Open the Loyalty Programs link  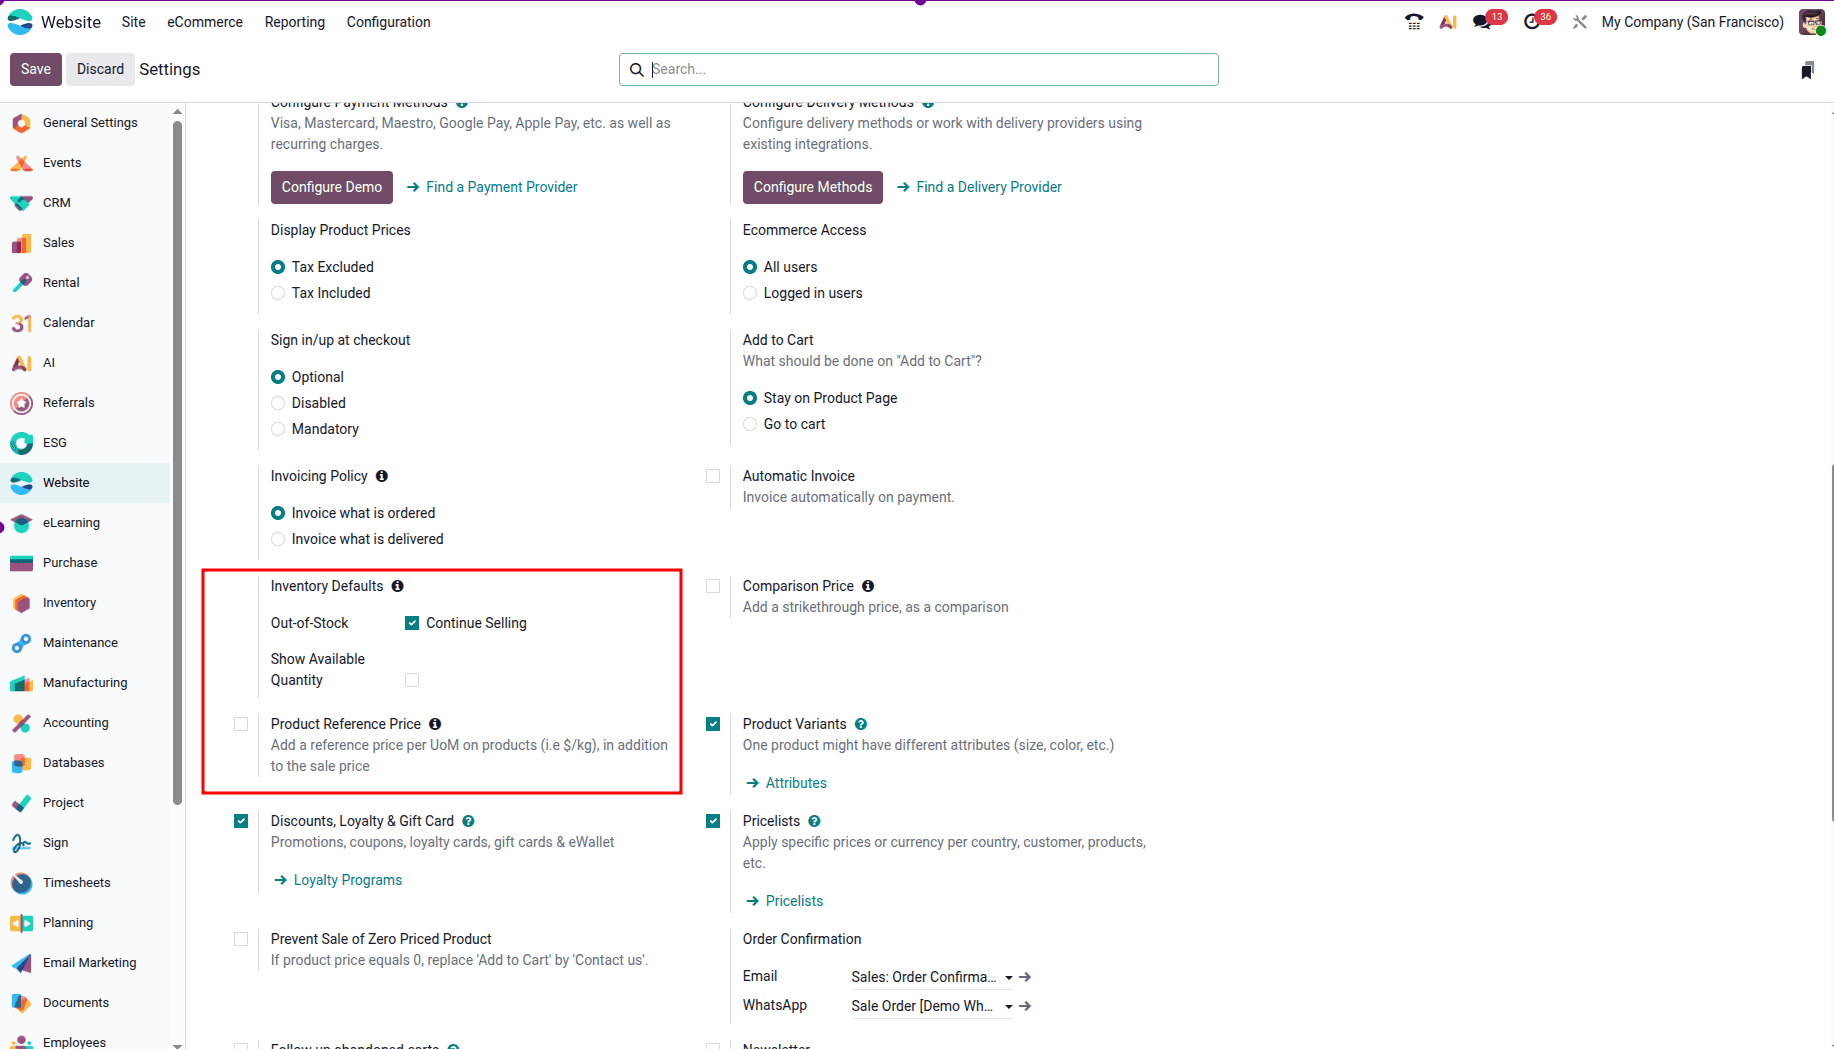(x=338, y=880)
